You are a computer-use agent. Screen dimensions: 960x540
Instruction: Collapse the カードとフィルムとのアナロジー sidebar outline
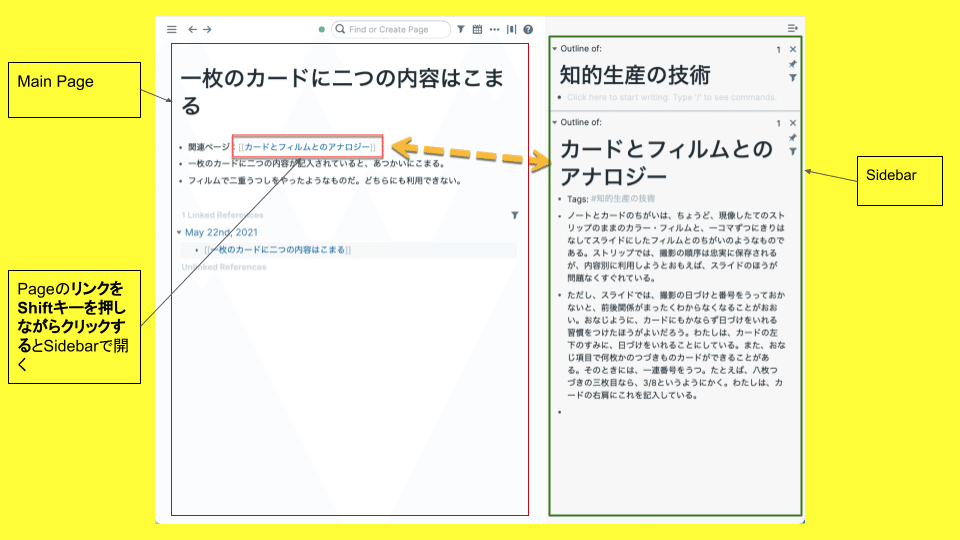click(555, 122)
